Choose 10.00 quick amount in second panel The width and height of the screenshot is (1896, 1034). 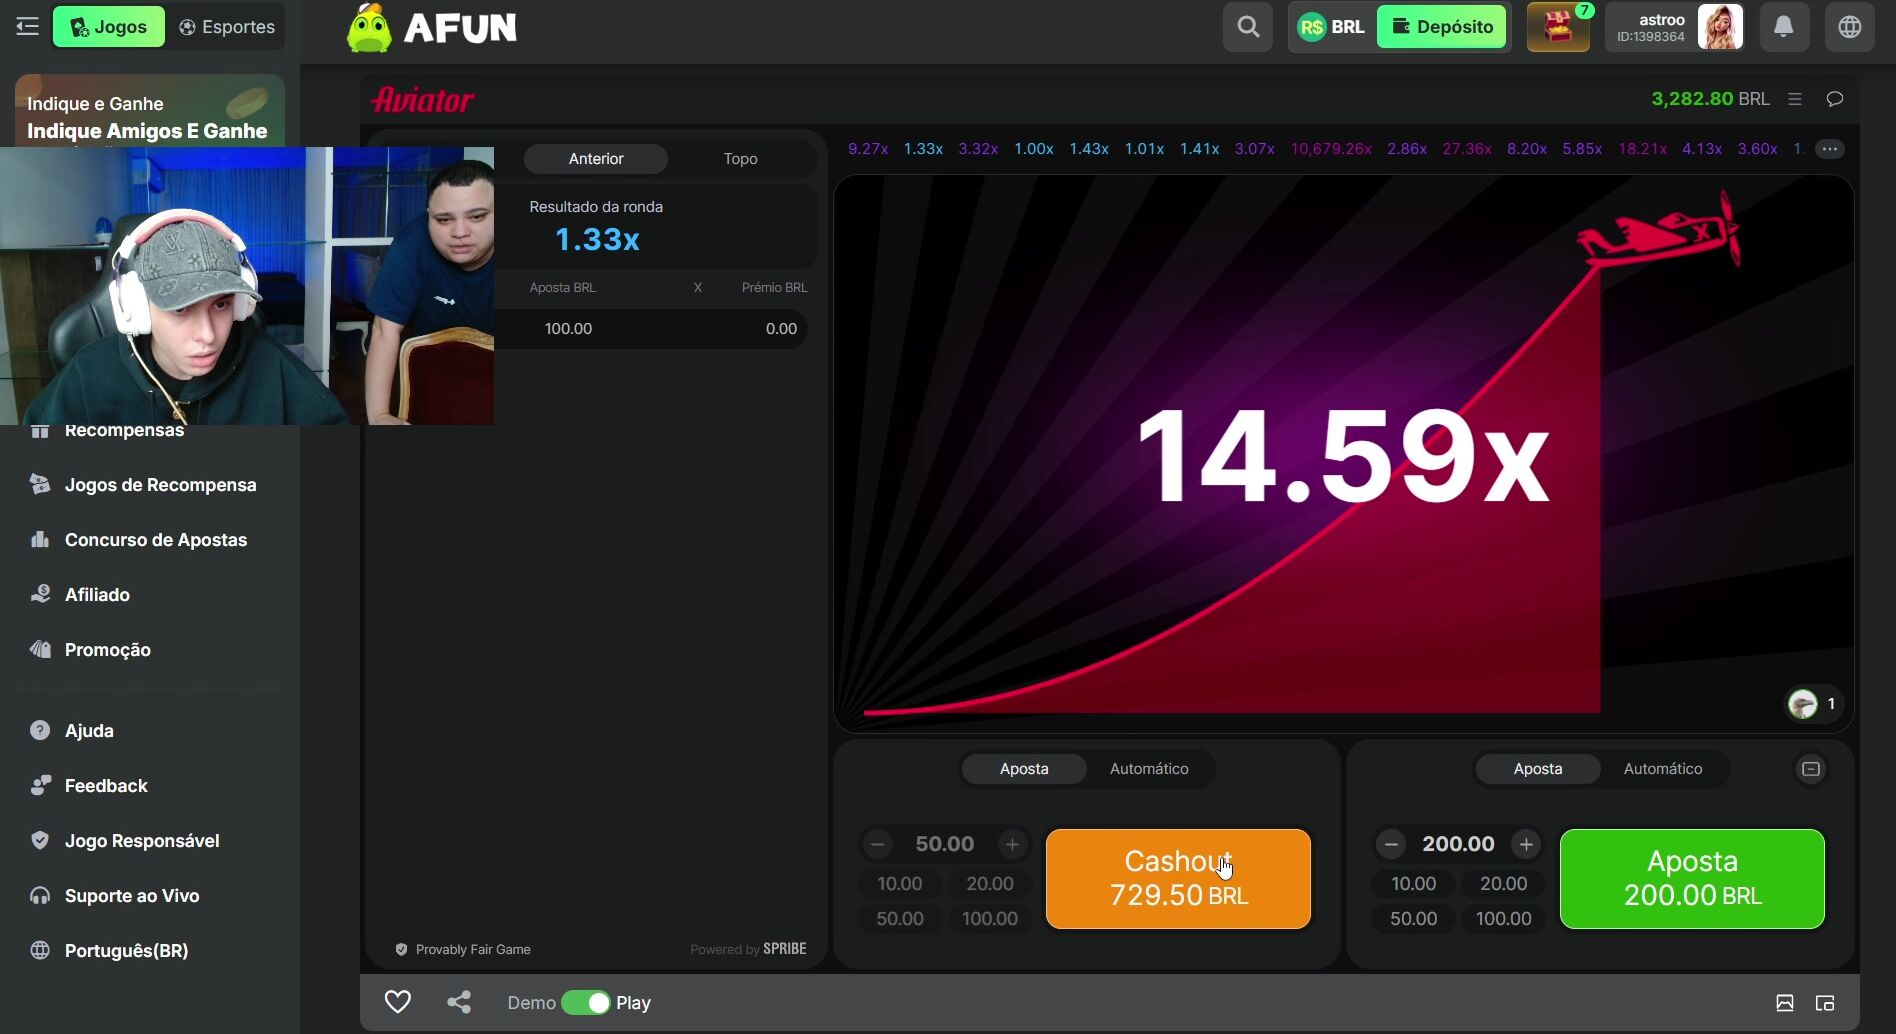(1414, 884)
